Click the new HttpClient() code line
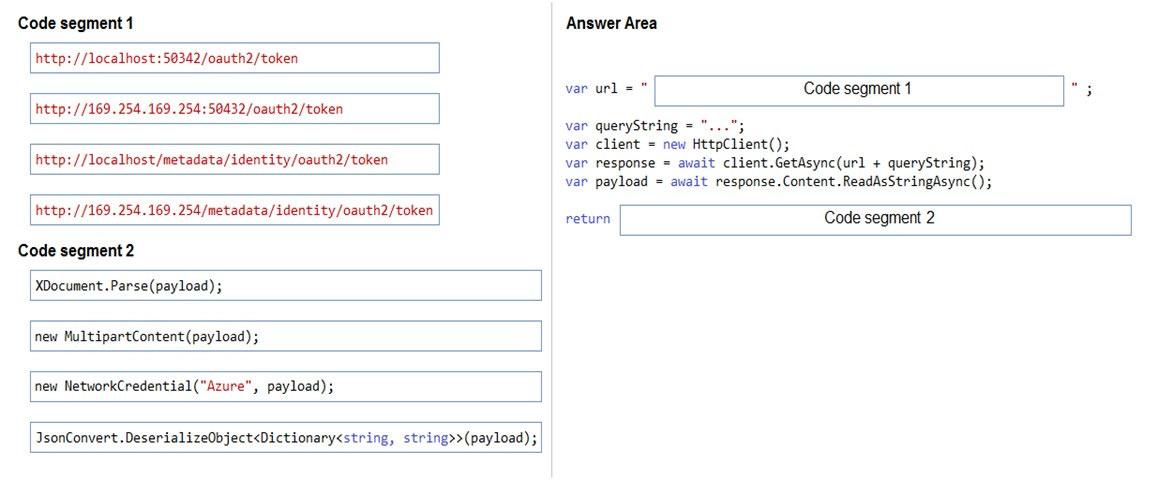 pos(678,144)
